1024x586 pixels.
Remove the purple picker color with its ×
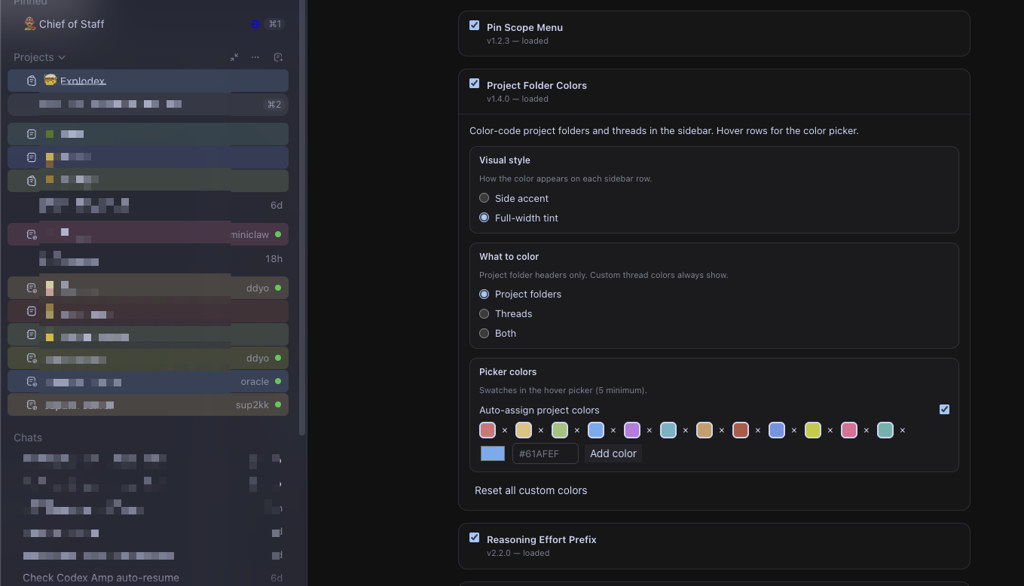coord(649,431)
